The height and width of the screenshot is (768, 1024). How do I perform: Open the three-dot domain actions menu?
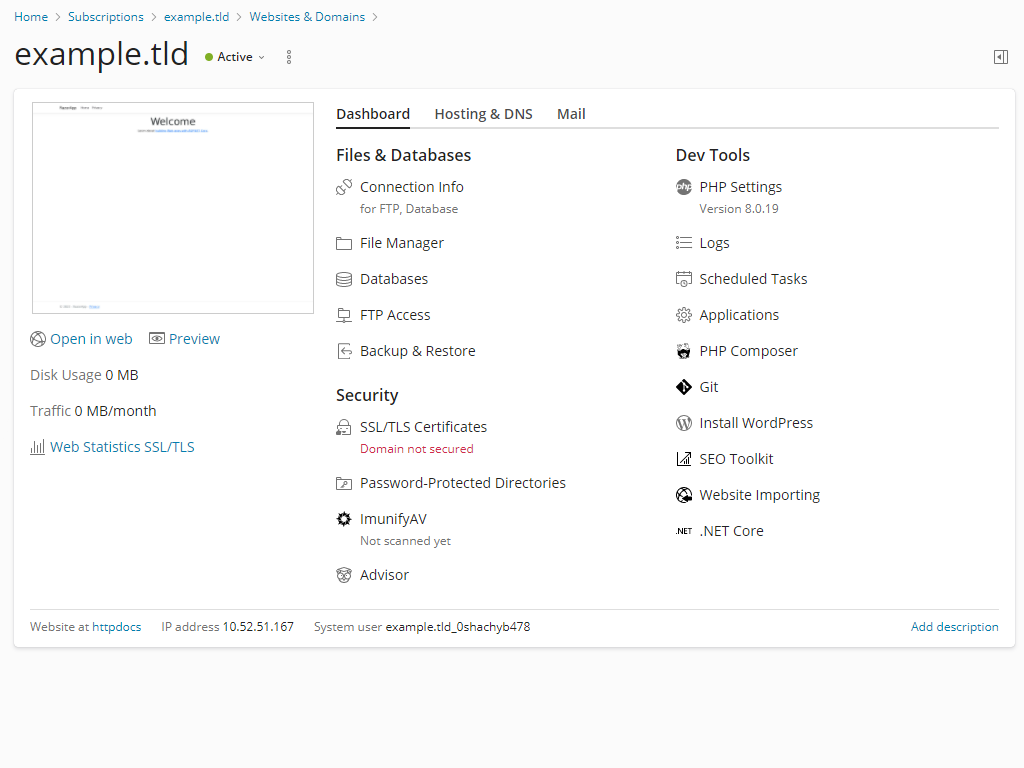click(x=289, y=57)
